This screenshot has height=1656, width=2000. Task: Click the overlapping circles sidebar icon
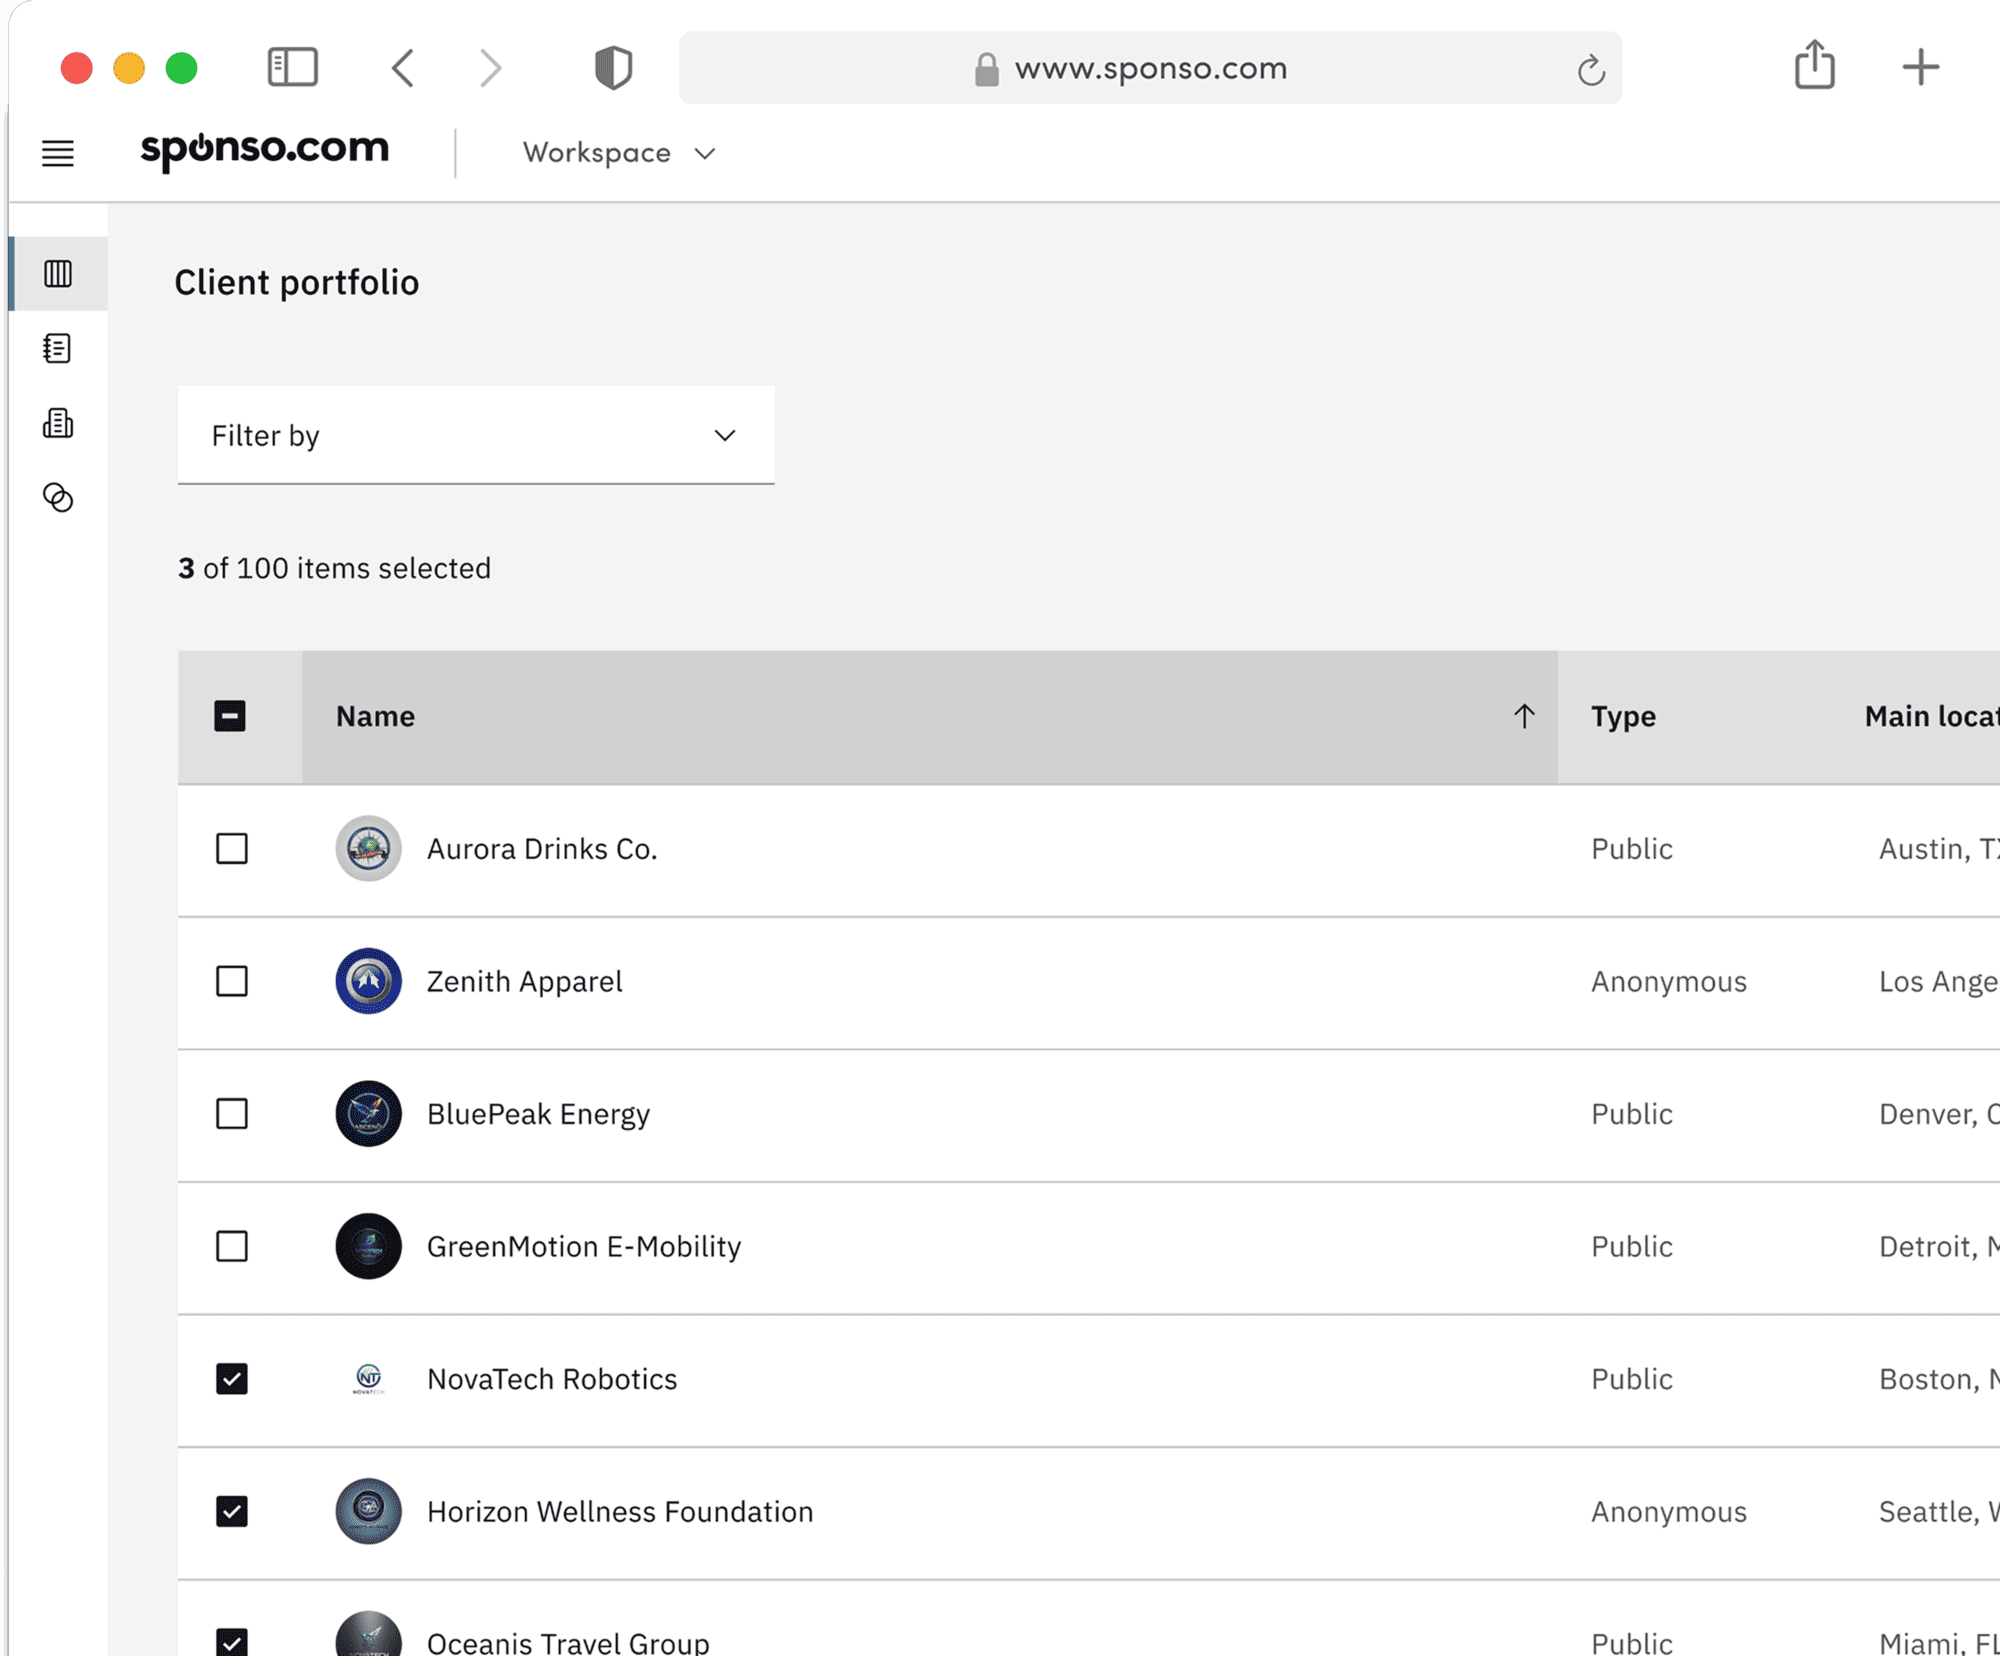click(58, 497)
